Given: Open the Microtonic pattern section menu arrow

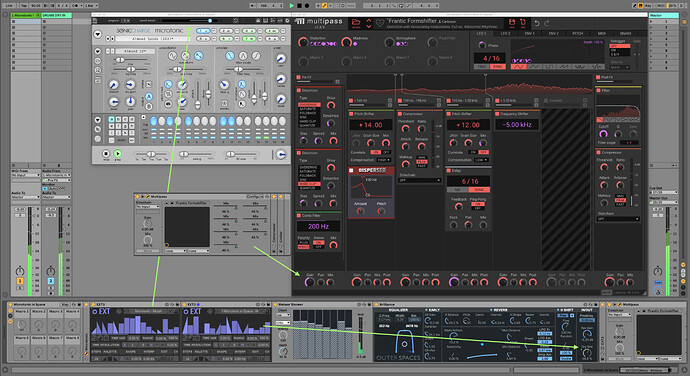Looking at the screenshot, I should 97,120.
